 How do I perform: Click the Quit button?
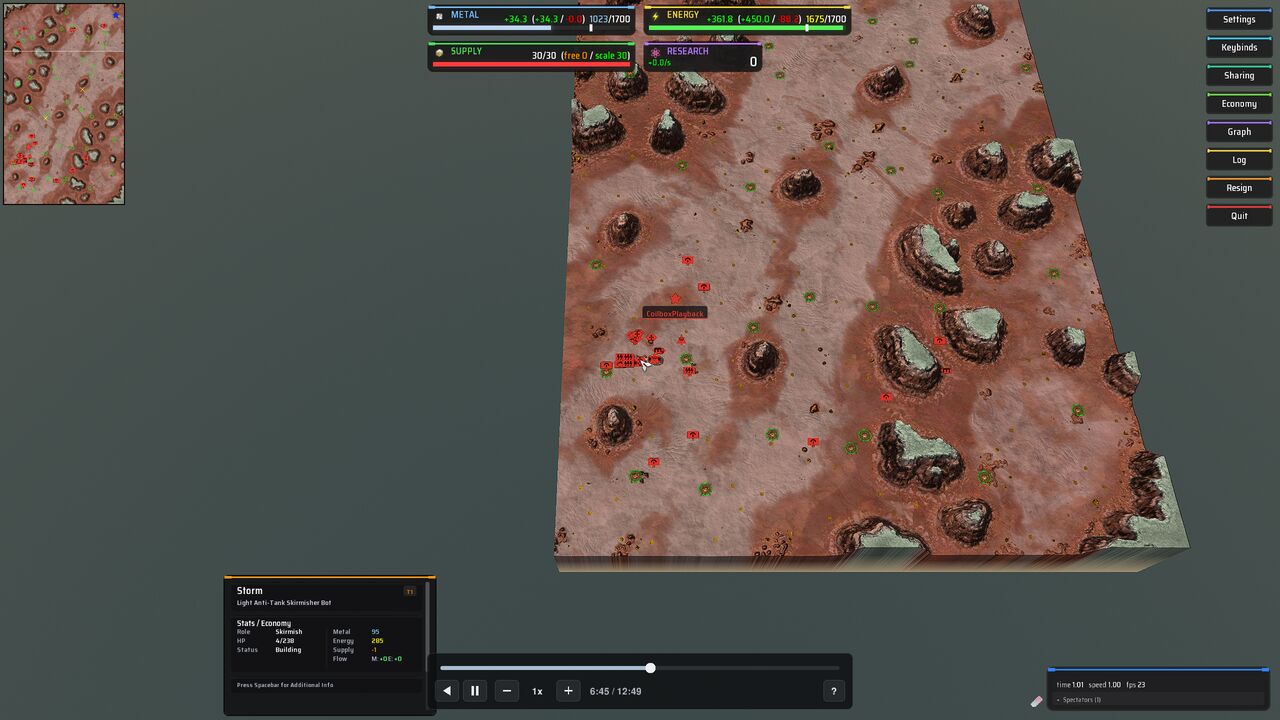[1239, 215]
